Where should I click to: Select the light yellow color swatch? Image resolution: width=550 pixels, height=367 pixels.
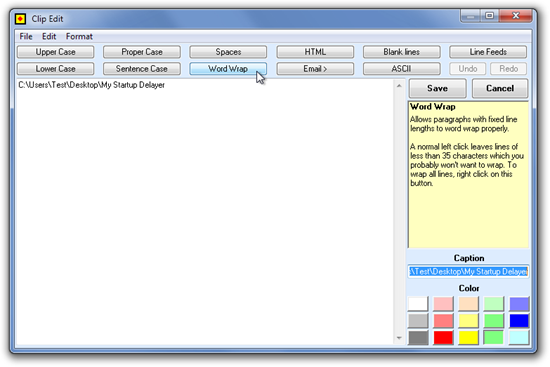click(468, 321)
